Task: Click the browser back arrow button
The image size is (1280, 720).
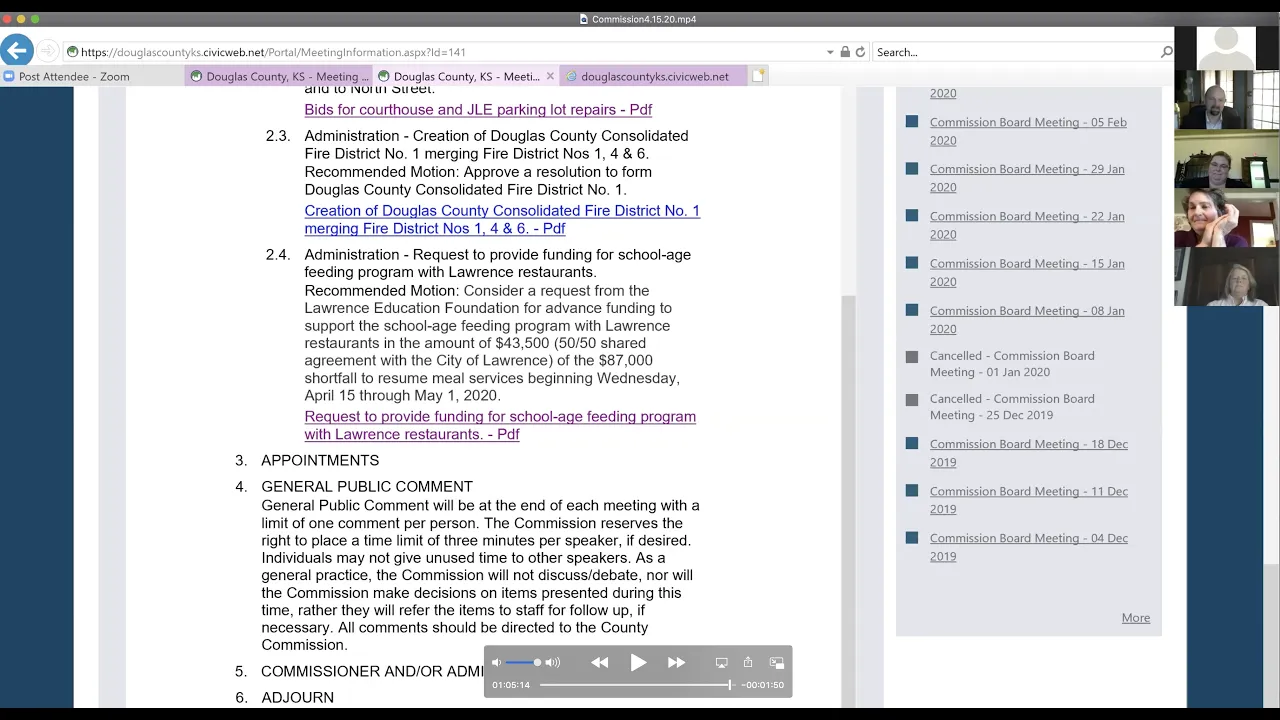Action: click(x=17, y=51)
